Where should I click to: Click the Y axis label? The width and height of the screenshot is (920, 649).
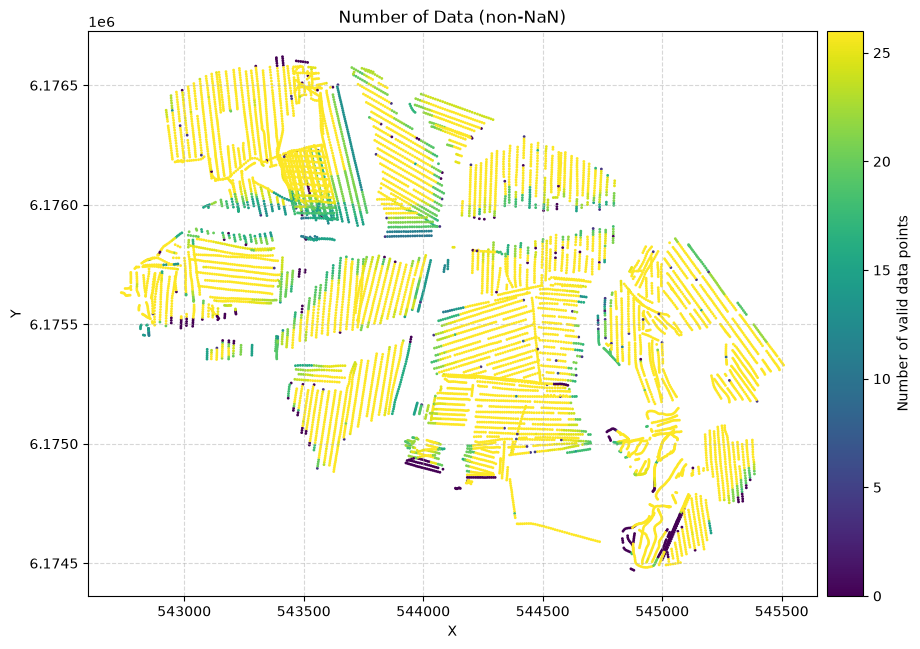coord(15,314)
